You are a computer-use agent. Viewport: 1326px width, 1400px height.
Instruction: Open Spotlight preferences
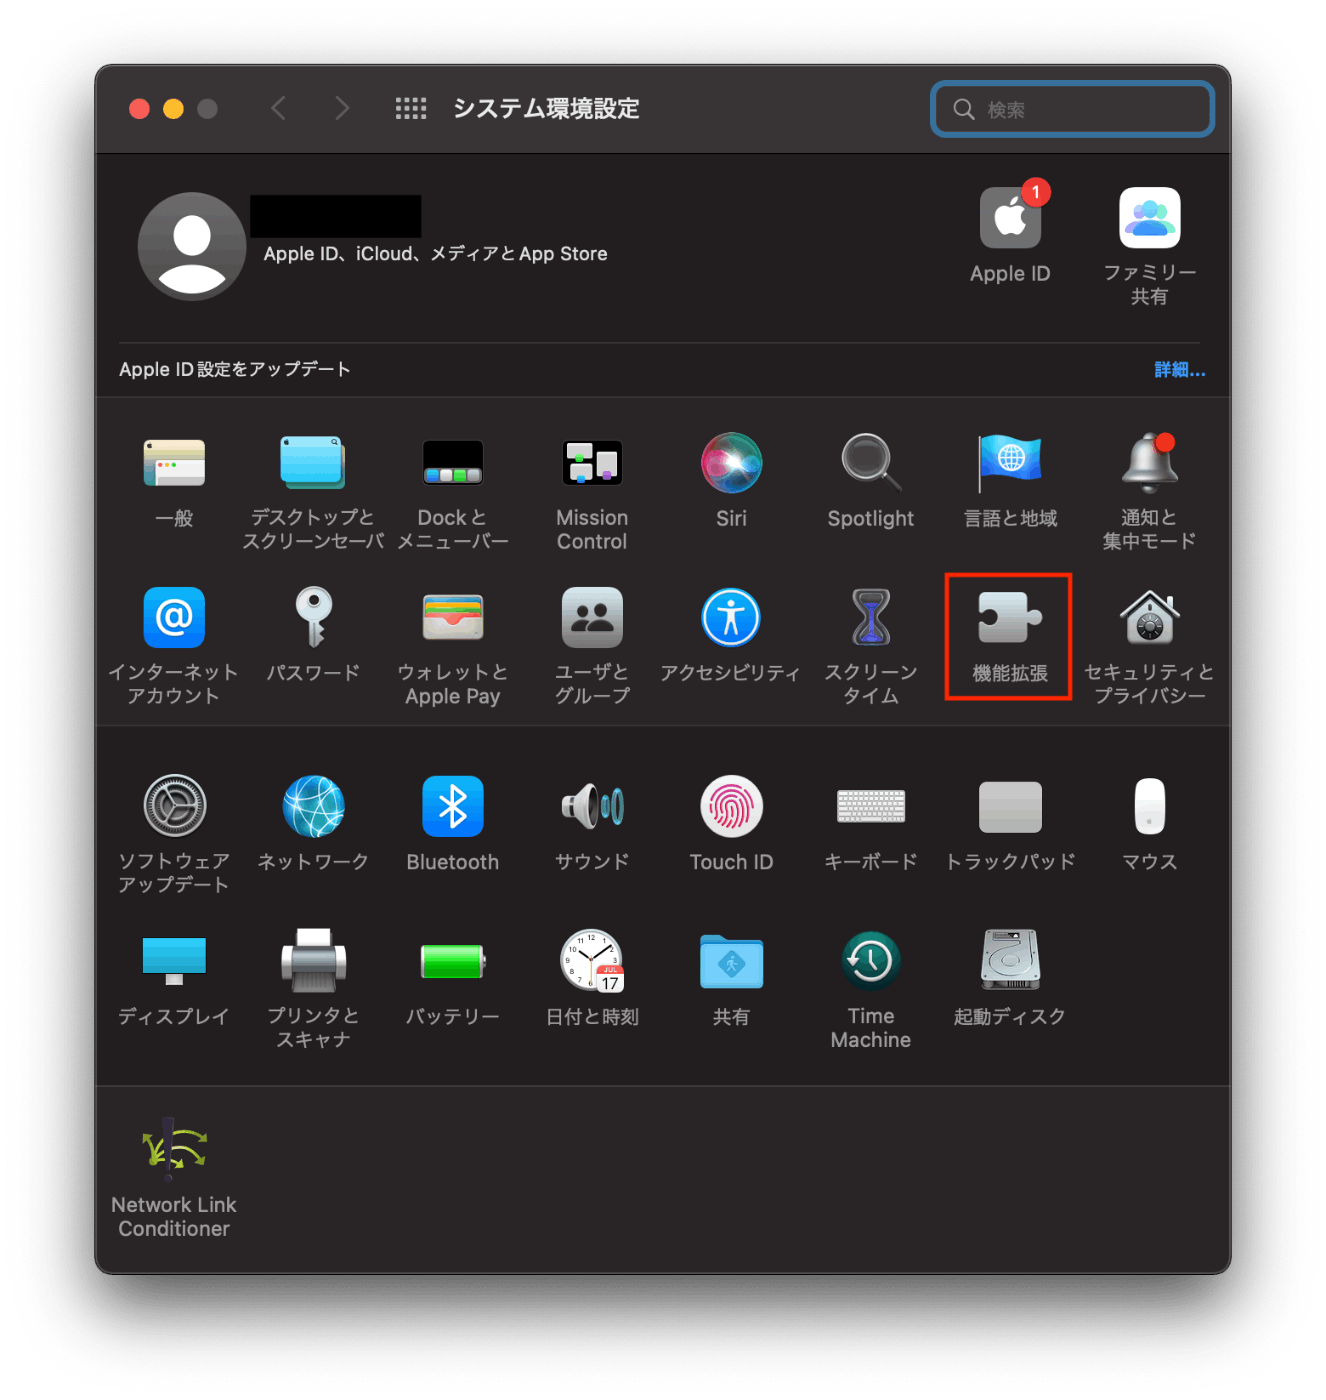871,463
